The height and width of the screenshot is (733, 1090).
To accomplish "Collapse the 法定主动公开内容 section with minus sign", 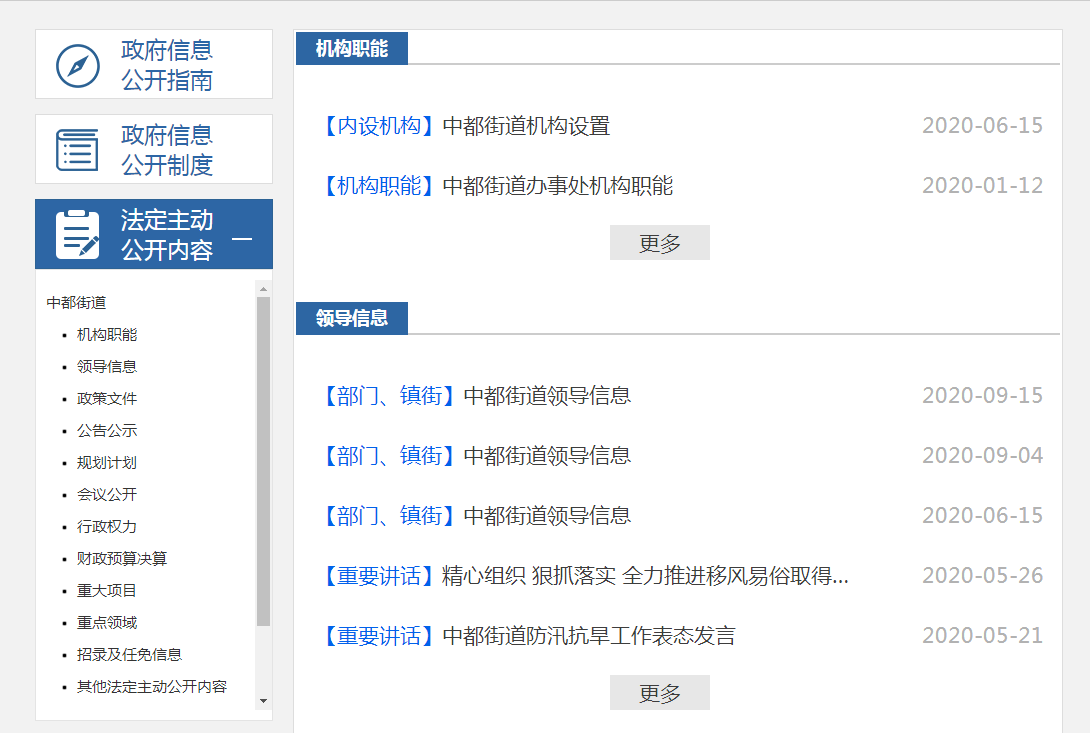I will tap(242, 239).
